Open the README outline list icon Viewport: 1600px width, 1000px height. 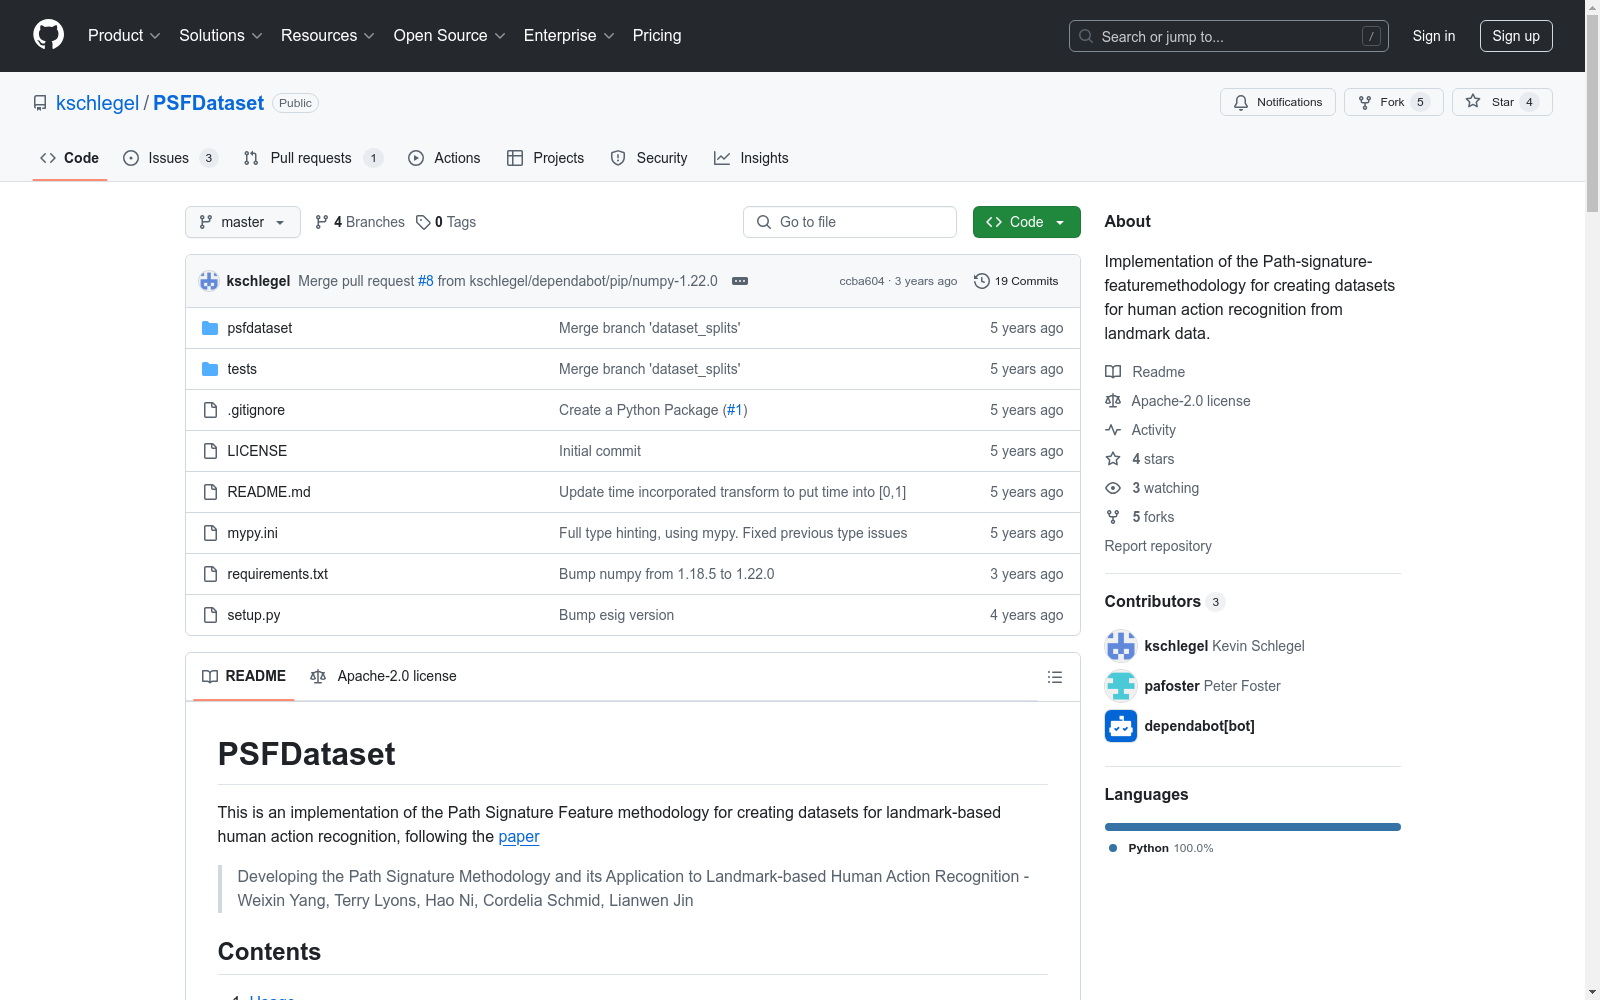[x=1054, y=677]
